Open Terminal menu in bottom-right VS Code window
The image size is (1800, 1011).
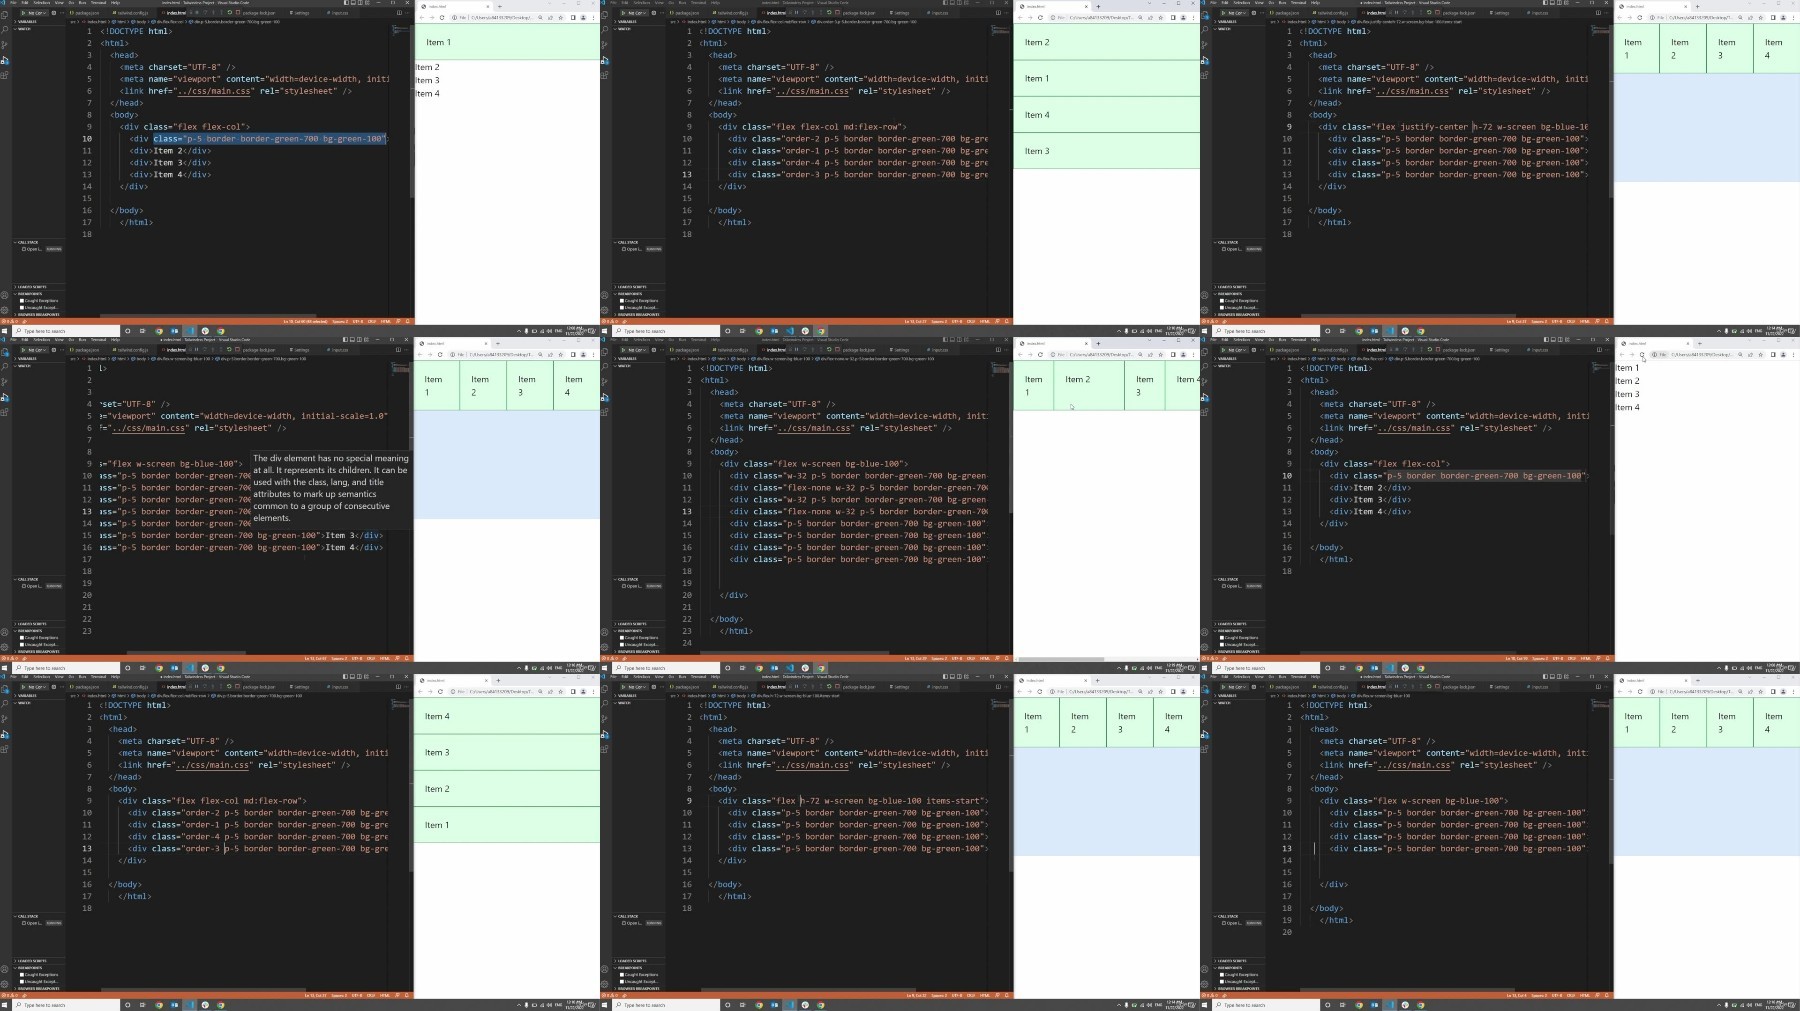point(1298,677)
